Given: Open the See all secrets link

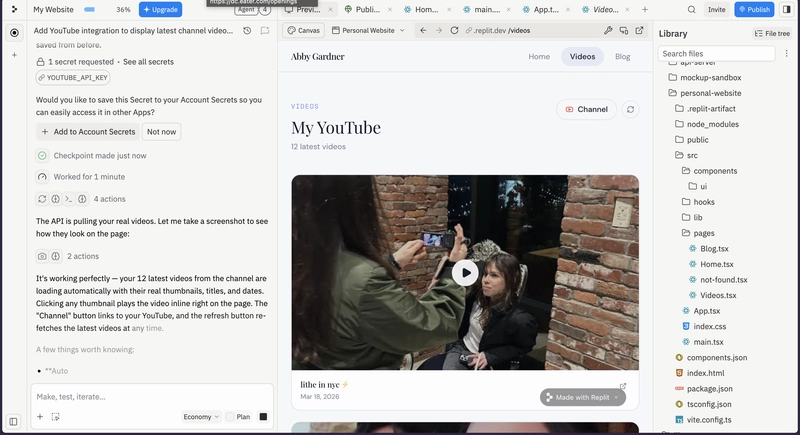Looking at the screenshot, I should pos(148,62).
